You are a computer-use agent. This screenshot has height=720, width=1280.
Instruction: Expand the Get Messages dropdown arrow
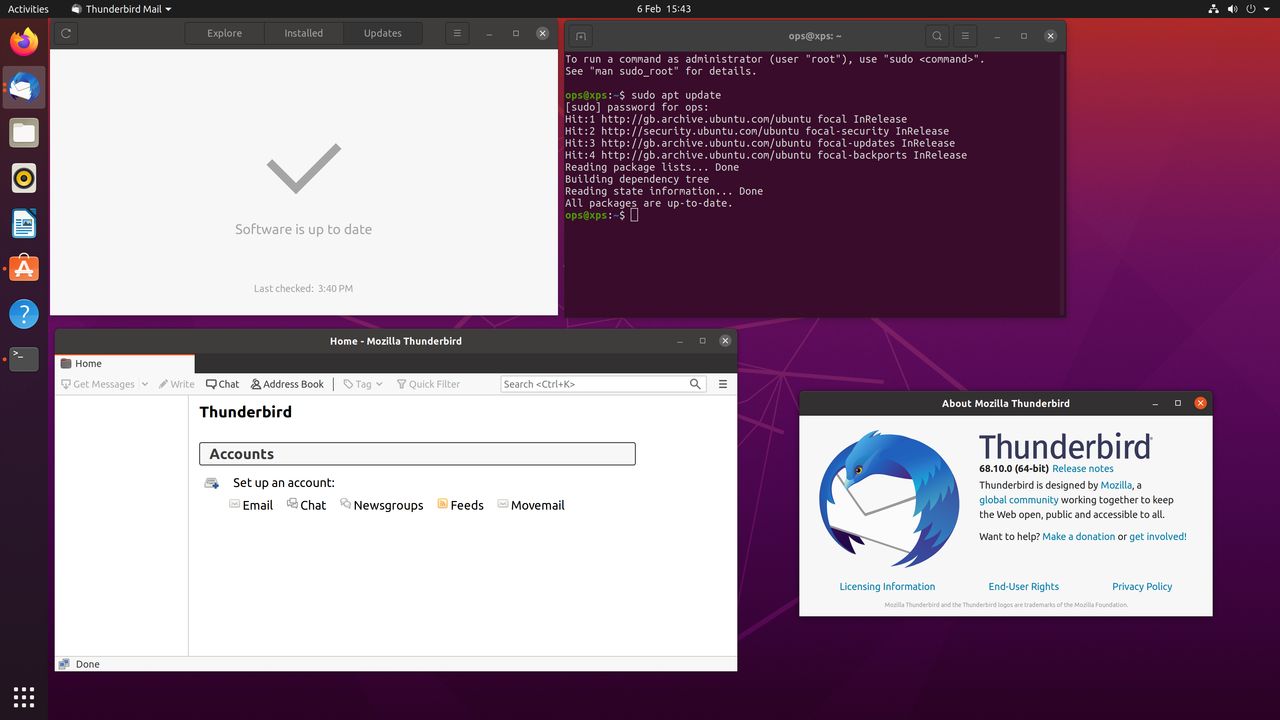(x=144, y=384)
